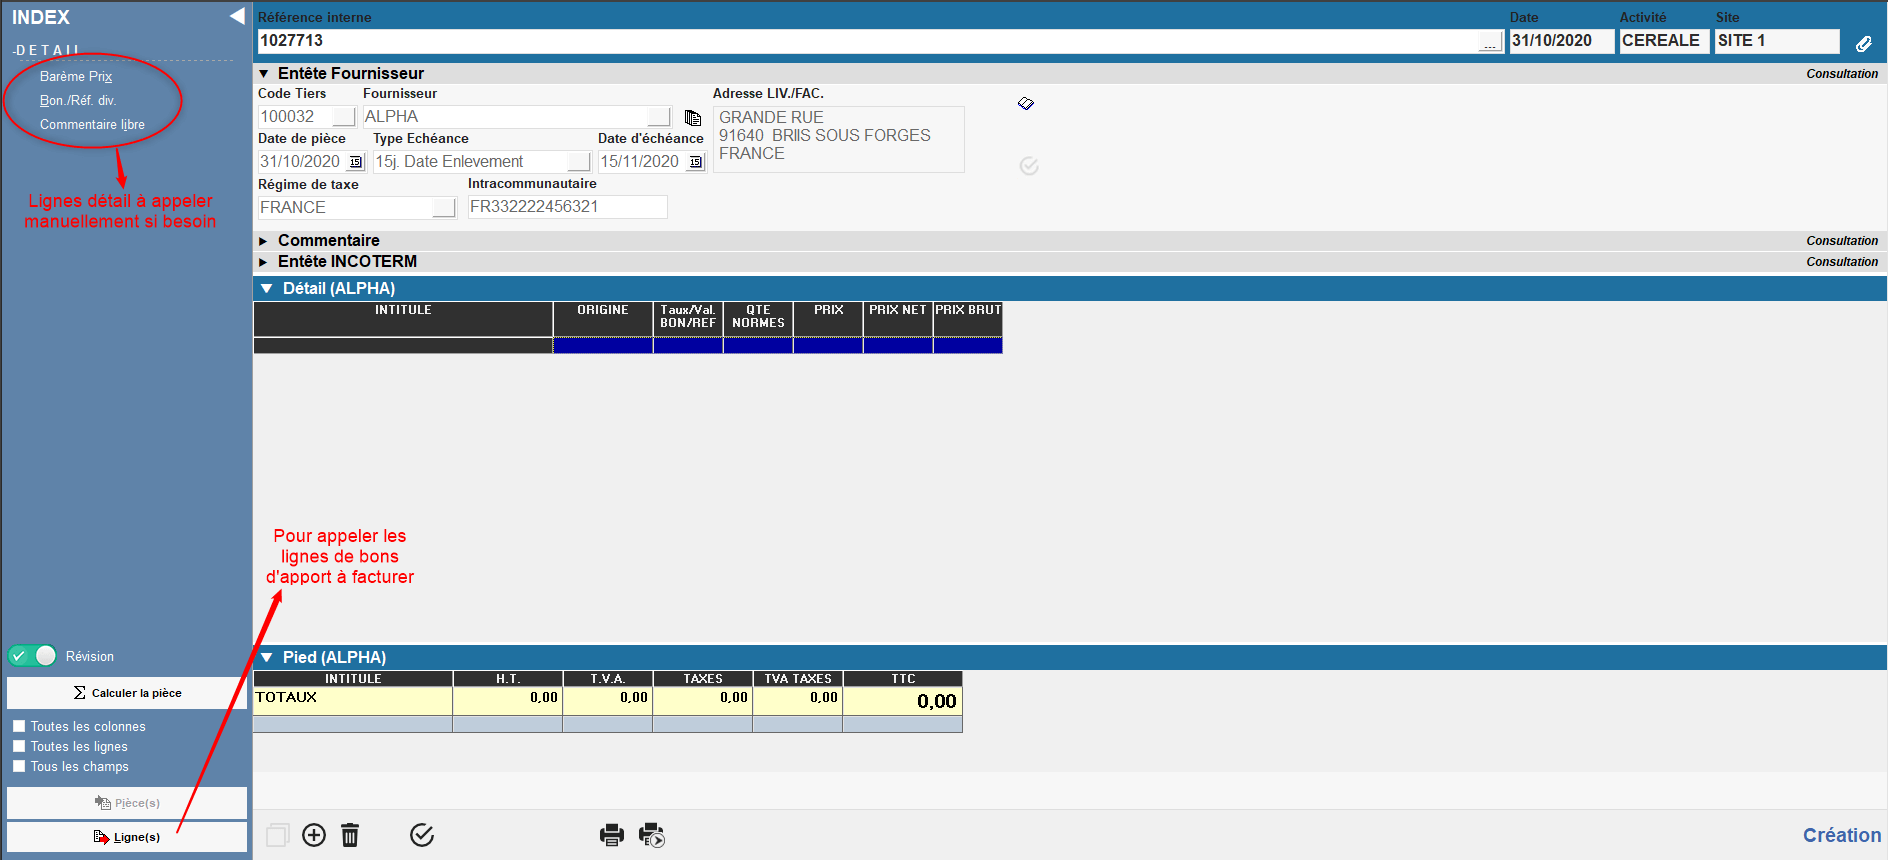This screenshot has height=860, width=1888.
Task: Click the documents icon next to Fournisseur field
Action: pyautogui.click(x=692, y=118)
